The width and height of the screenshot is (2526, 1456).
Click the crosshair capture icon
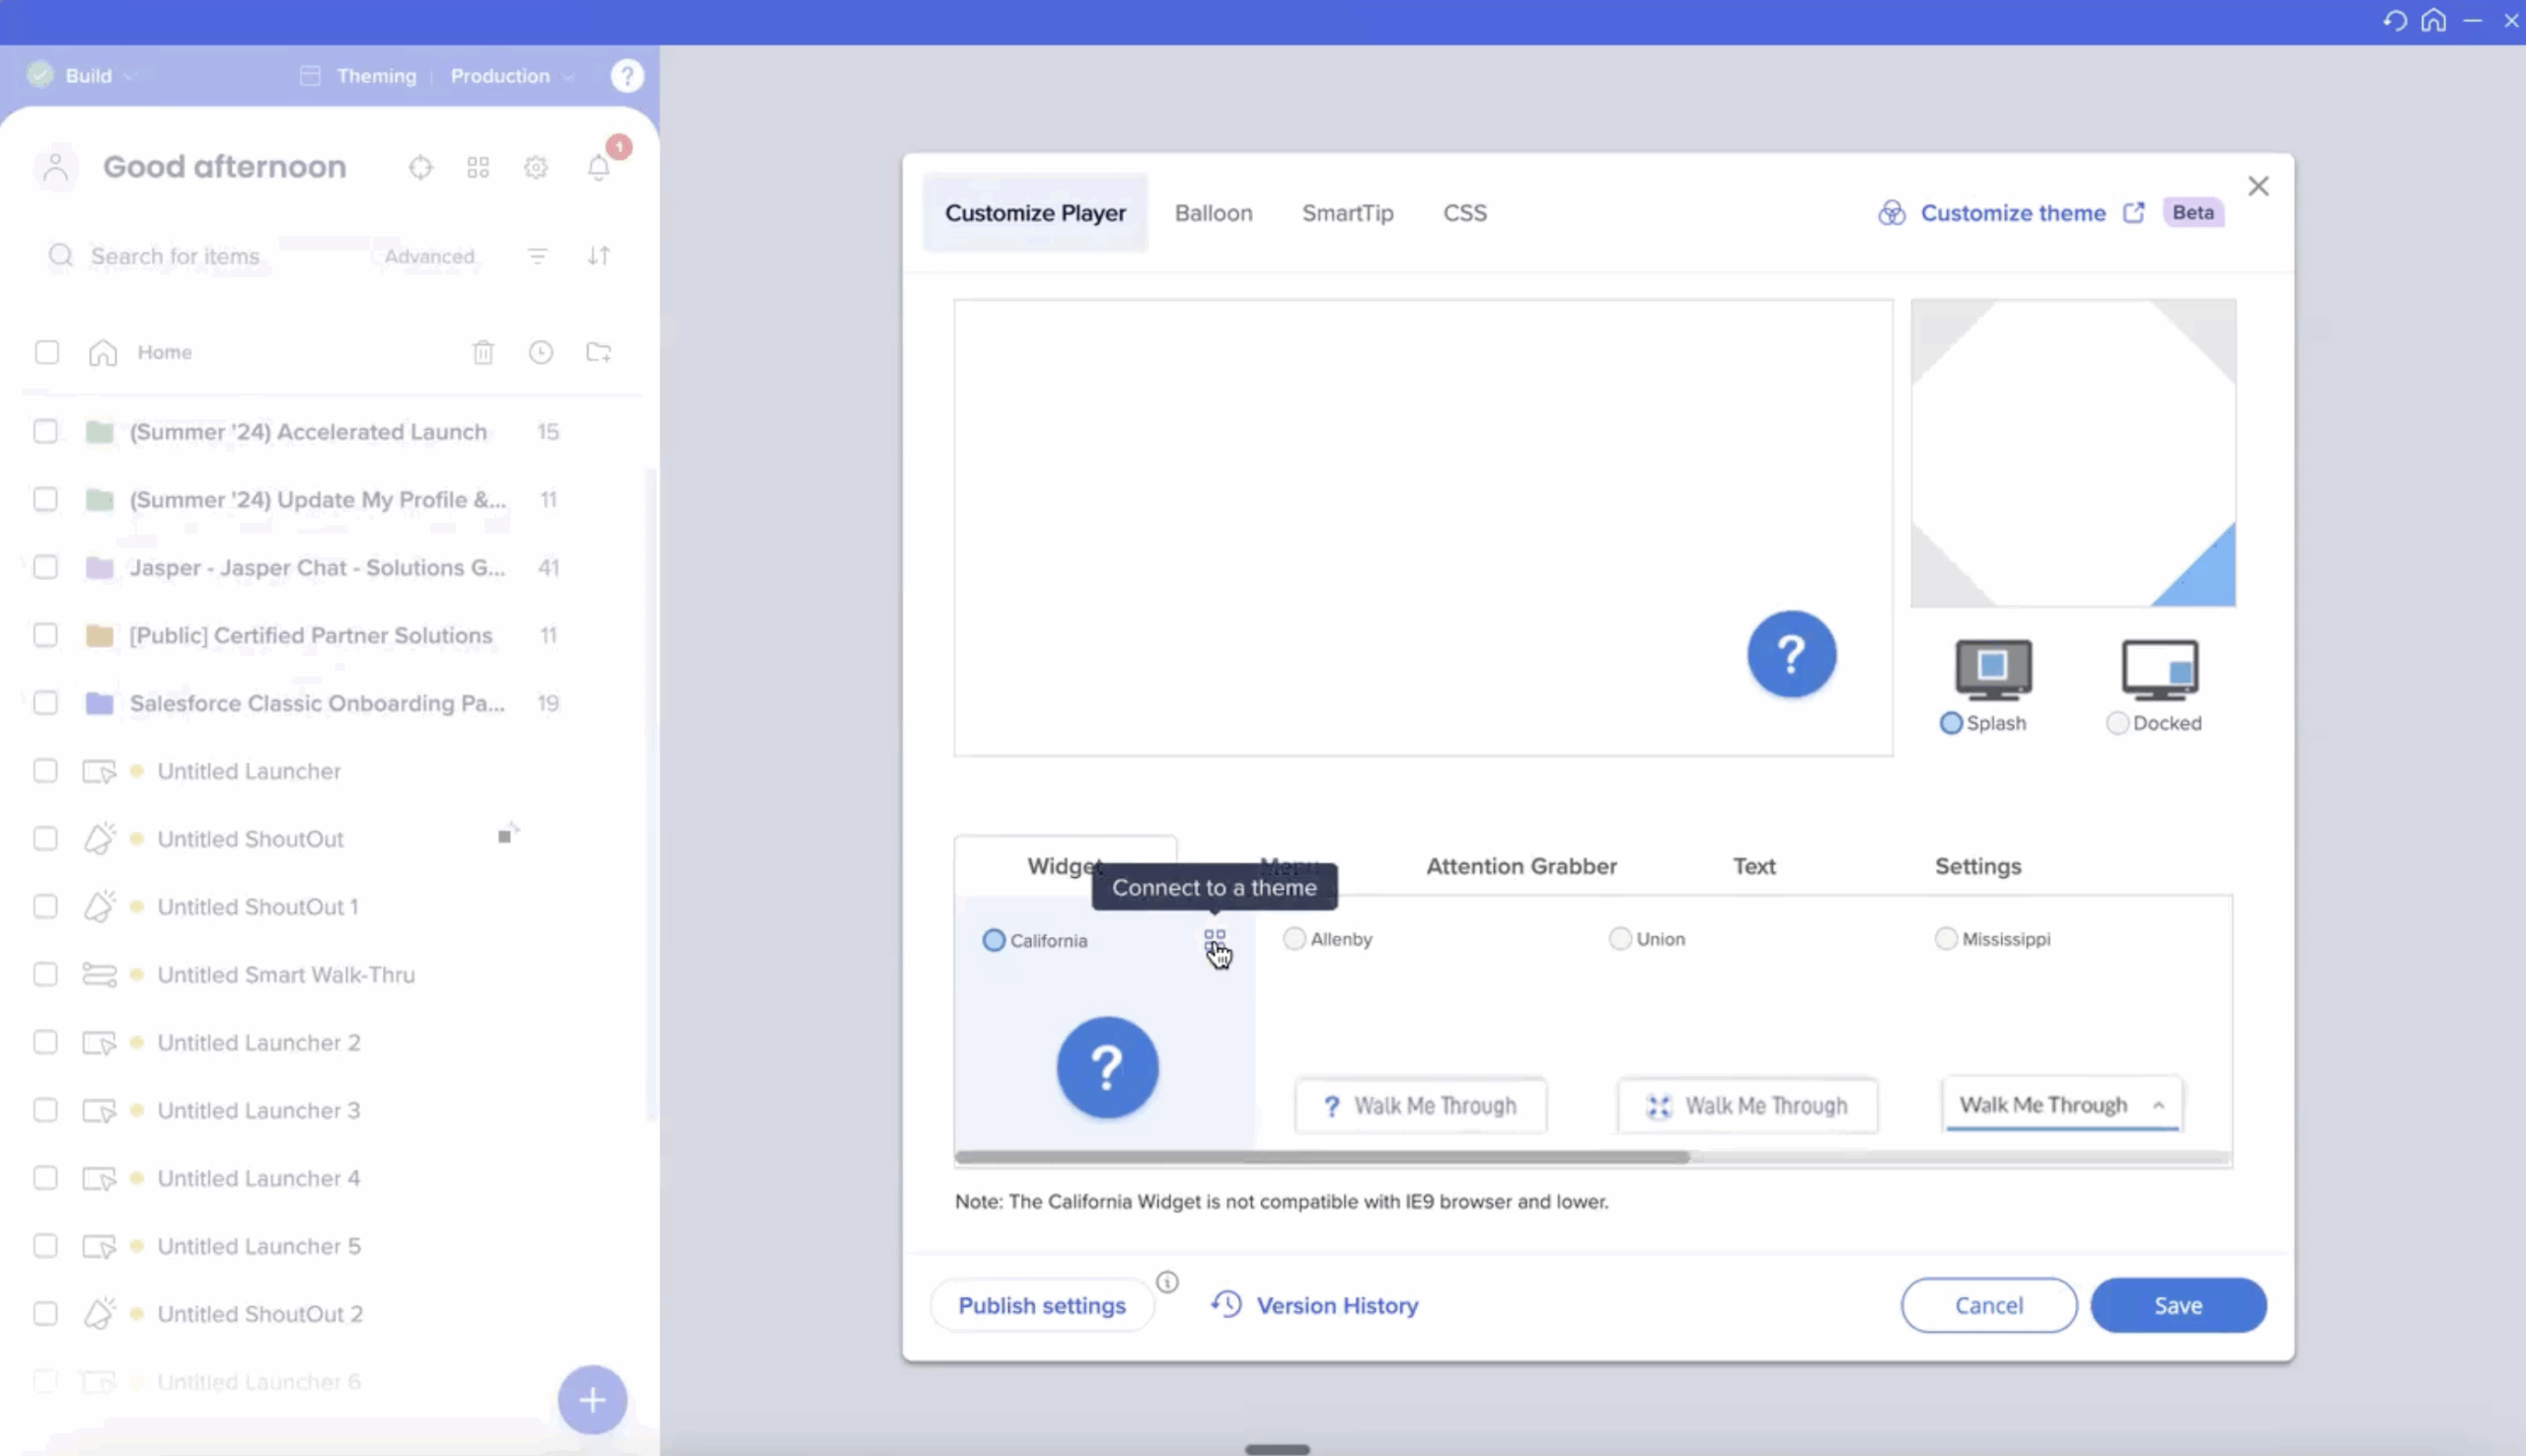point(421,167)
